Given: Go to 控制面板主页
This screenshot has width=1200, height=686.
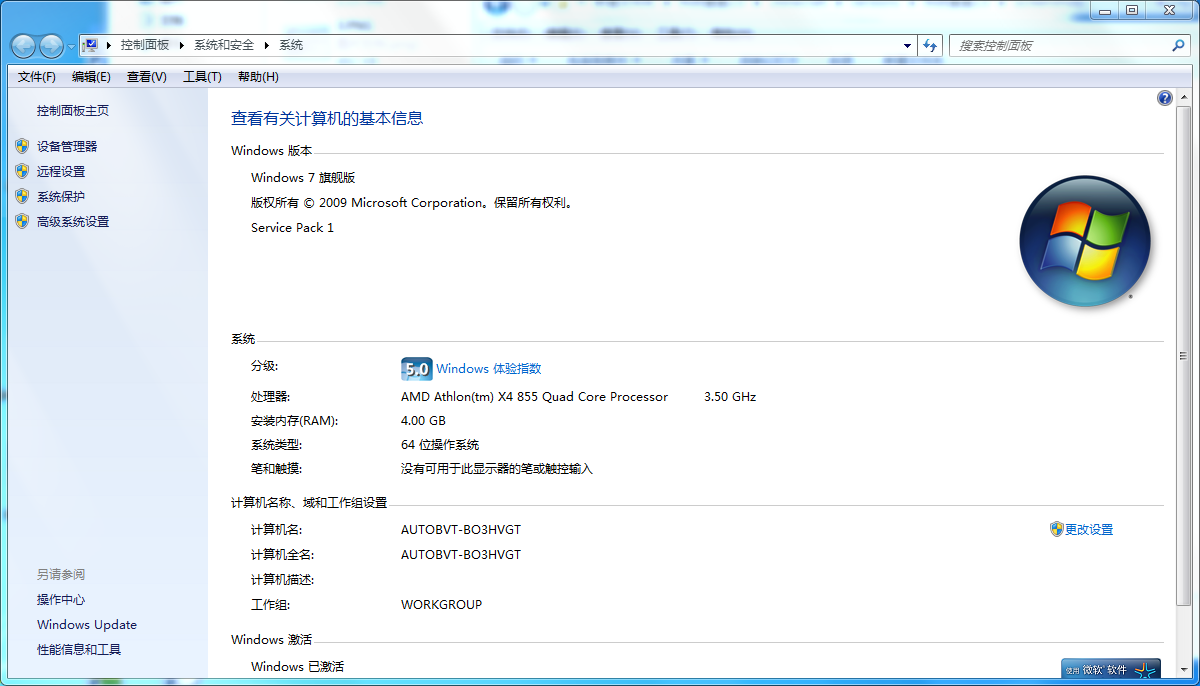Looking at the screenshot, I should click(x=73, y=111).
